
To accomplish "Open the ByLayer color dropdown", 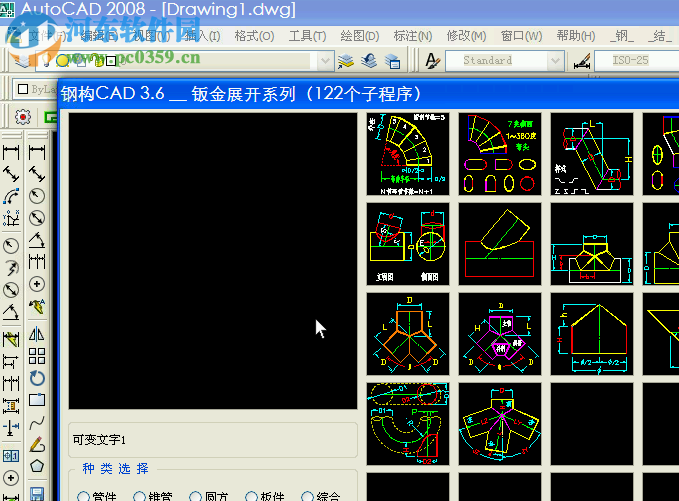I will coord(36,89).
